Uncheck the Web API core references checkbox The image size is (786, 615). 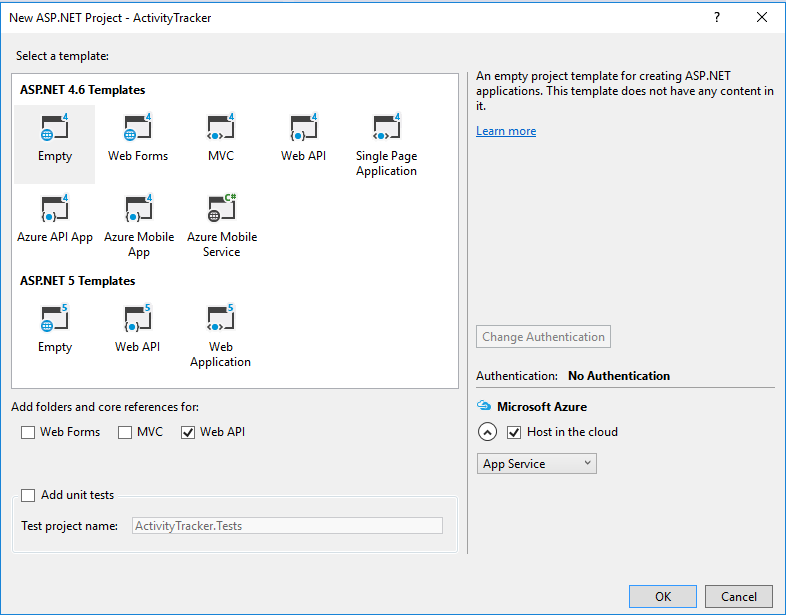(x=188, y=432)
